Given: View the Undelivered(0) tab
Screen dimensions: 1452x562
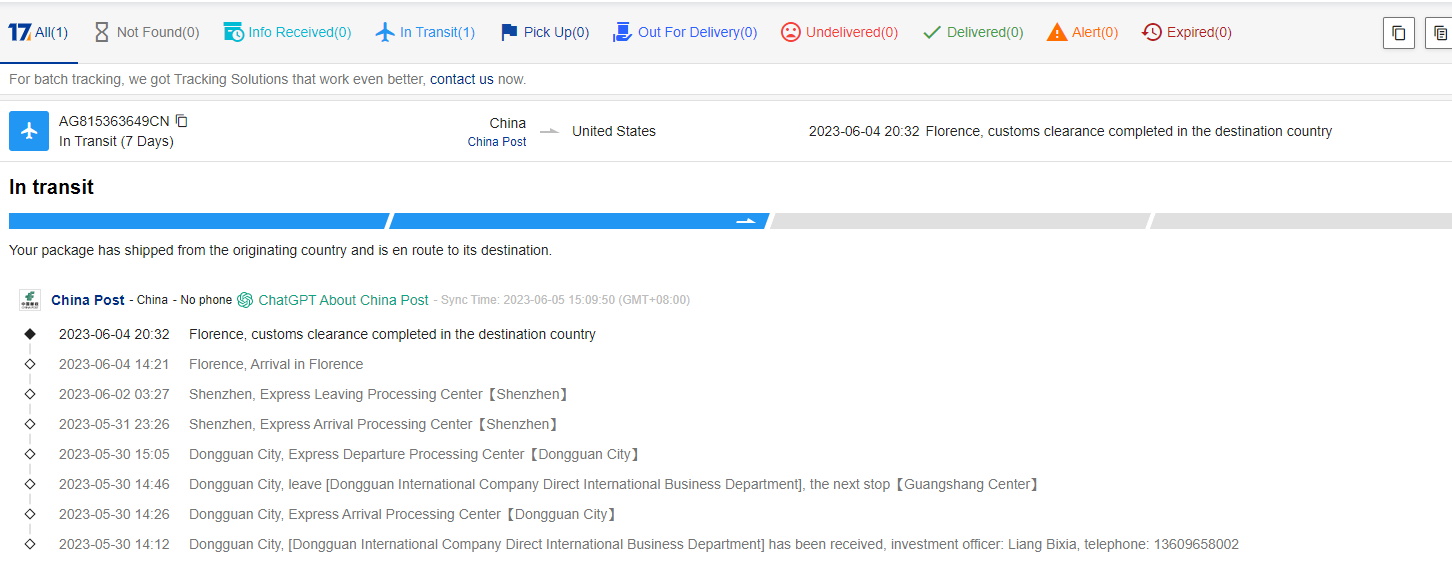Looking at the screenshot, I should [839, 32].
